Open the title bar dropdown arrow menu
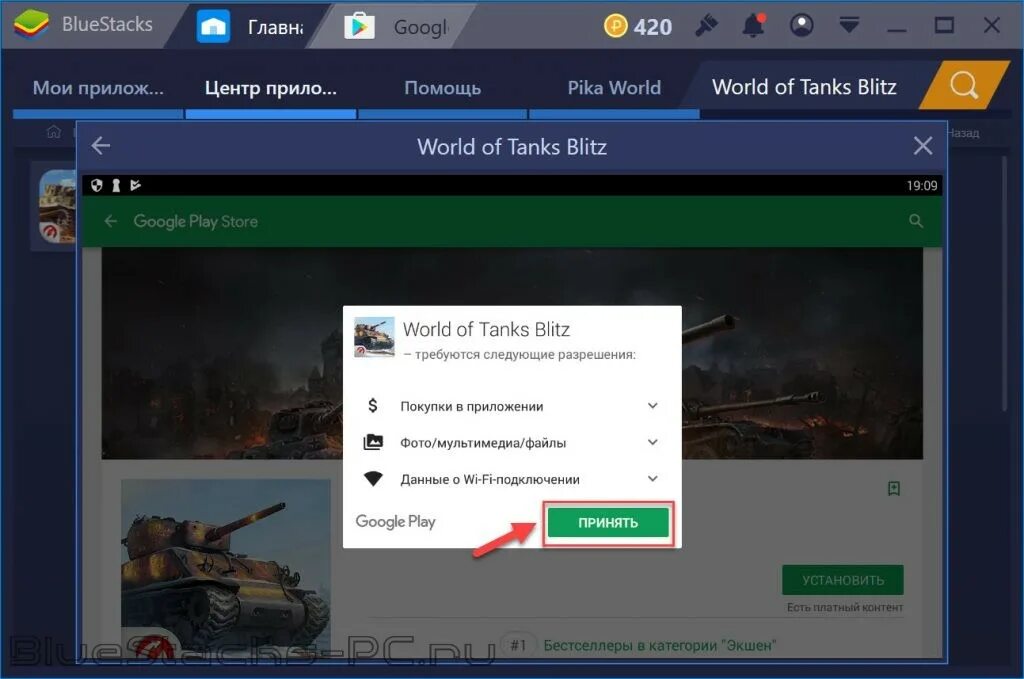The width and height of the screenshot is (1024, 679). point(849,25)
